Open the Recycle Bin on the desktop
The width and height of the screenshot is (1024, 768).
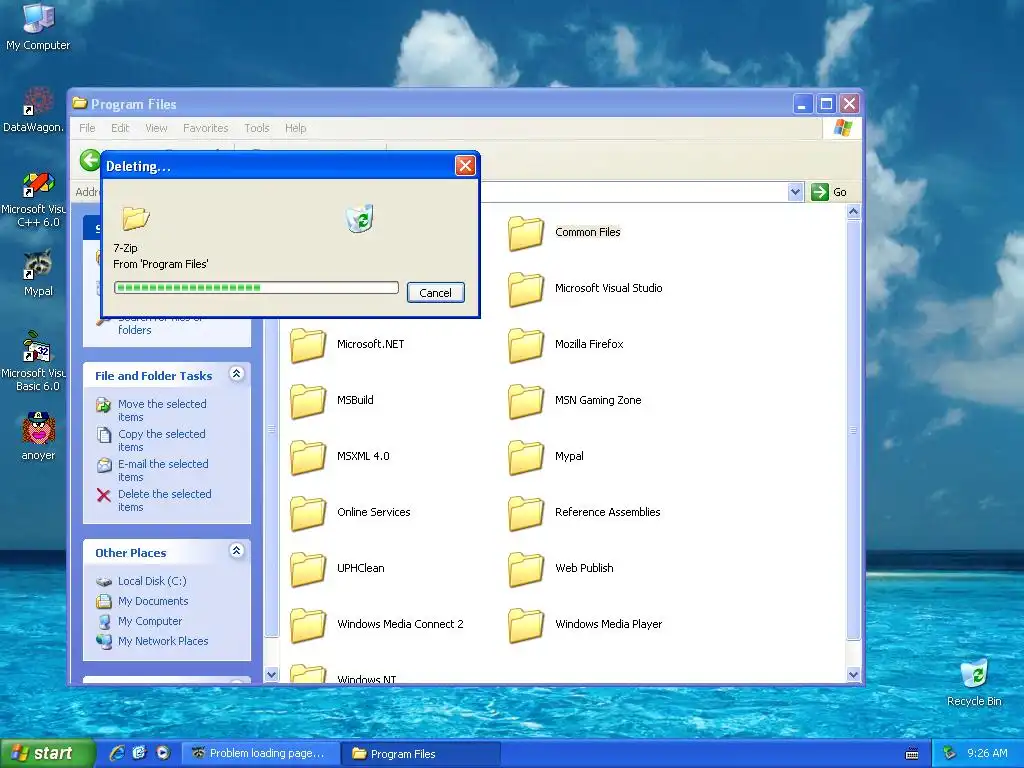pyautogui.click(x=974, y=682)
